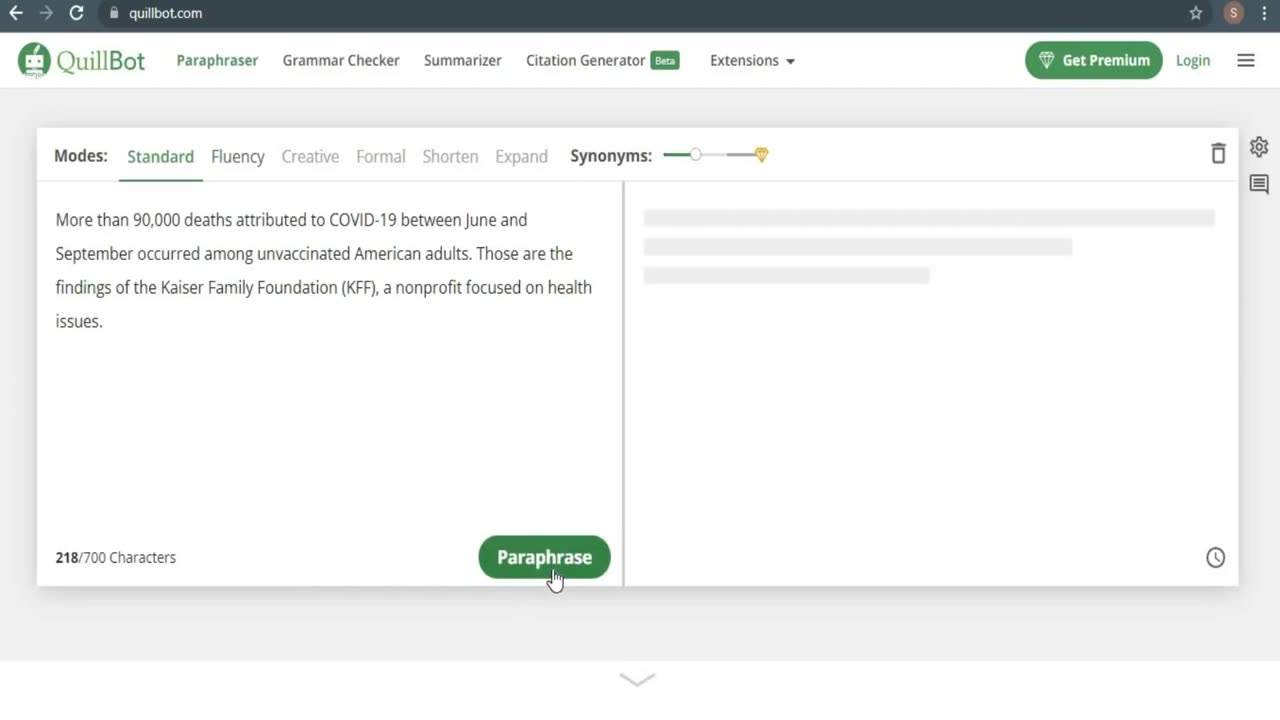1280x720 pixels.
Task: Open the hamburger menu
Action: [1246, 60]
